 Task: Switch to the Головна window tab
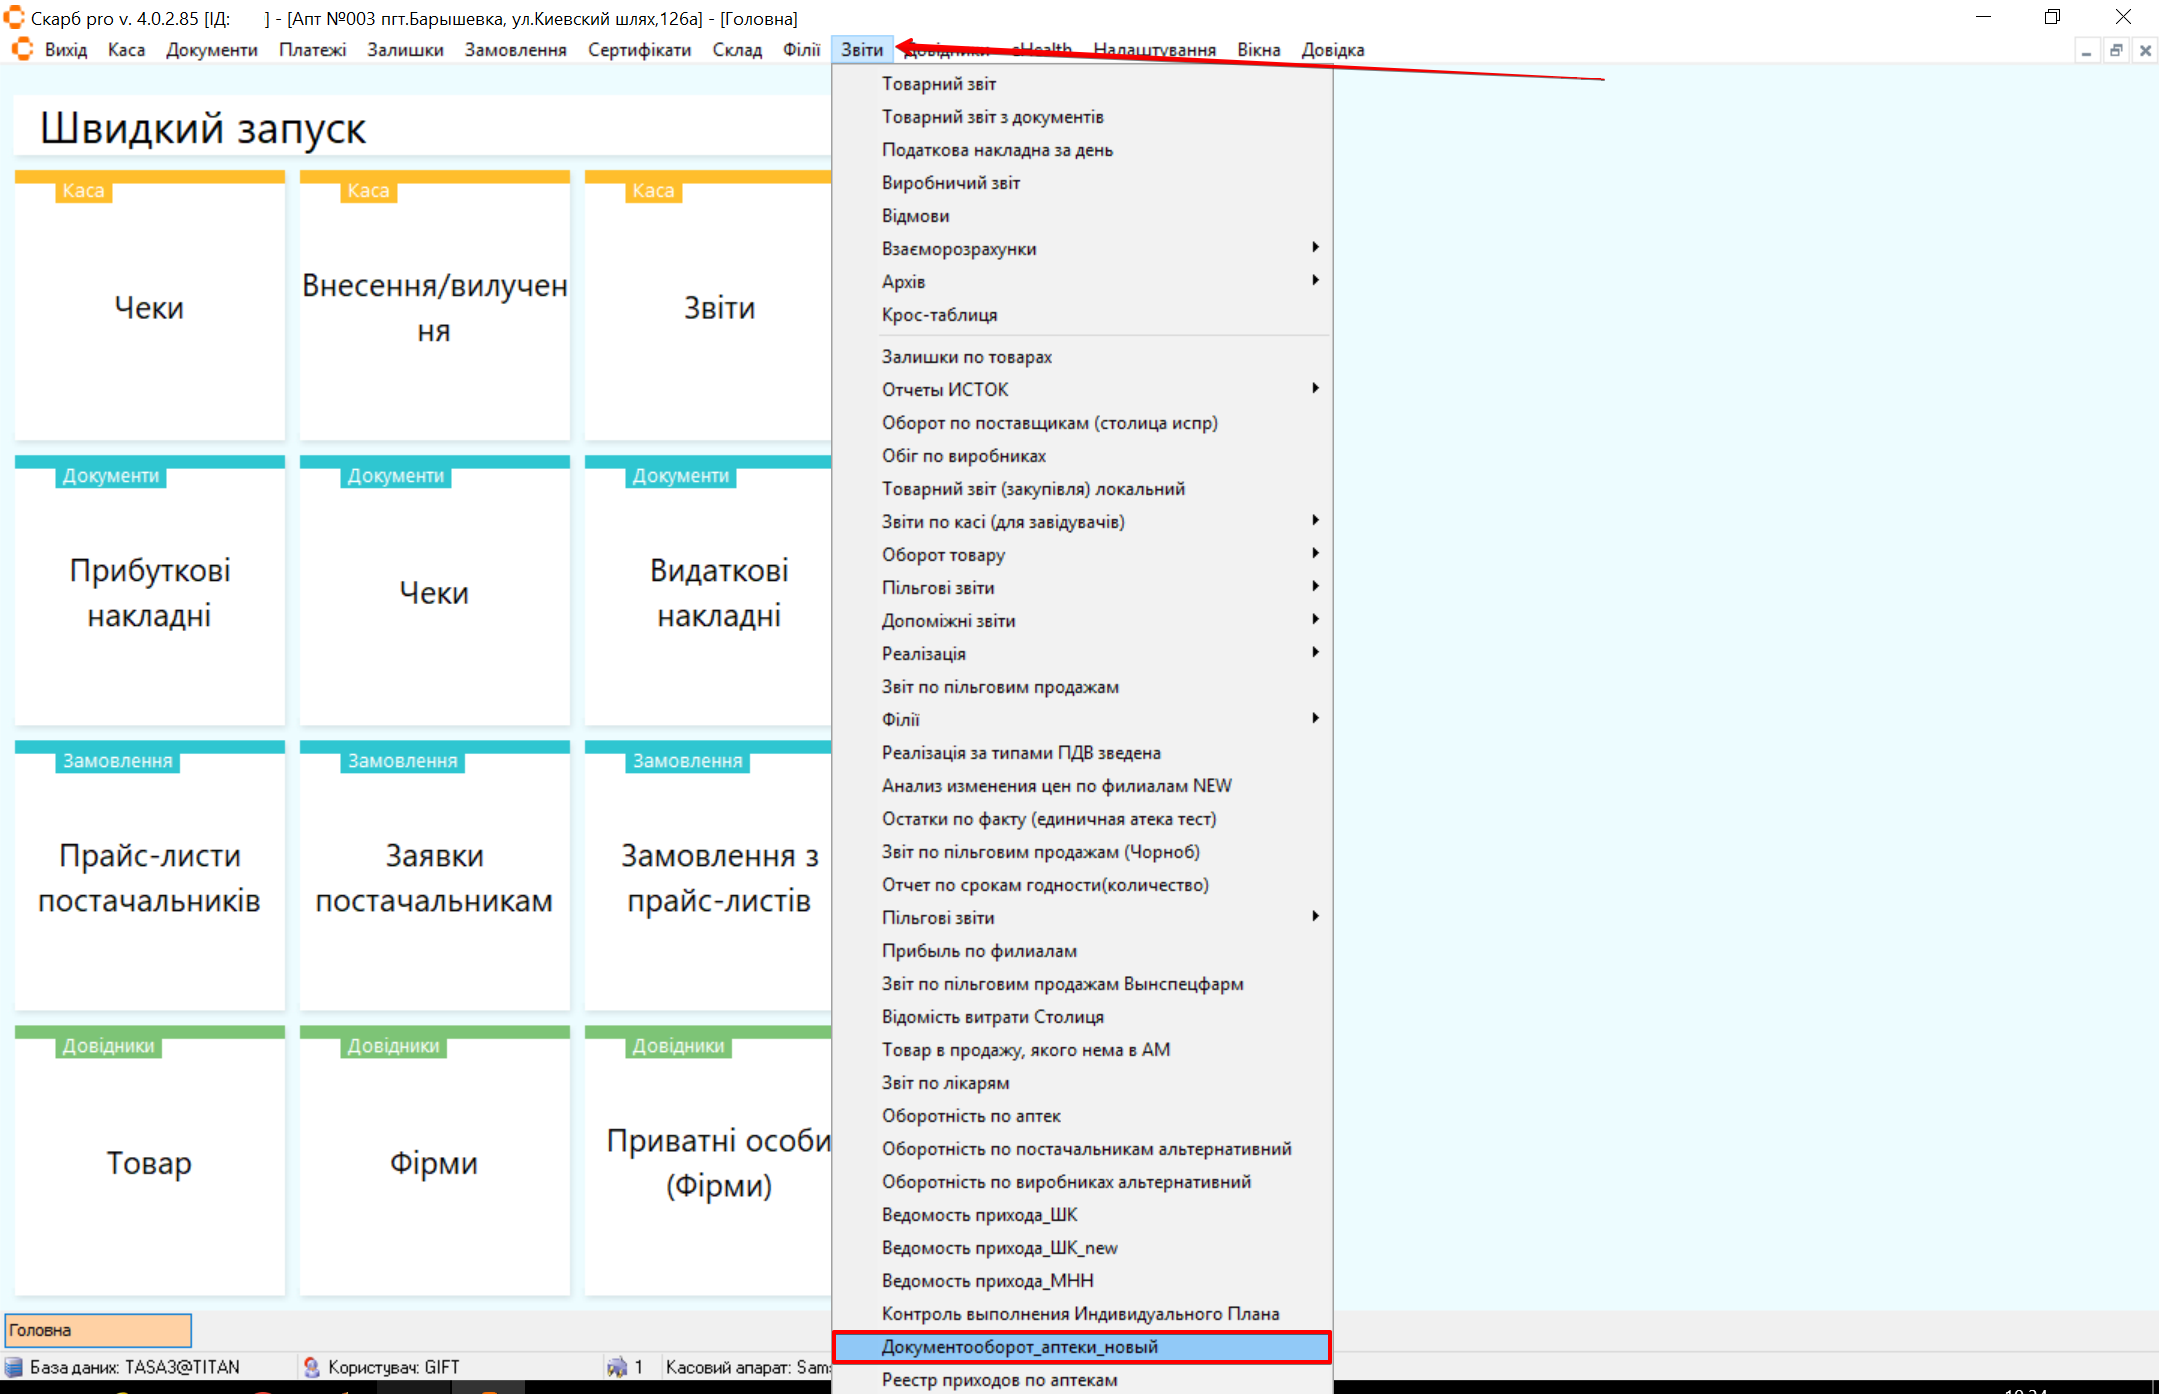point(98,1330)
